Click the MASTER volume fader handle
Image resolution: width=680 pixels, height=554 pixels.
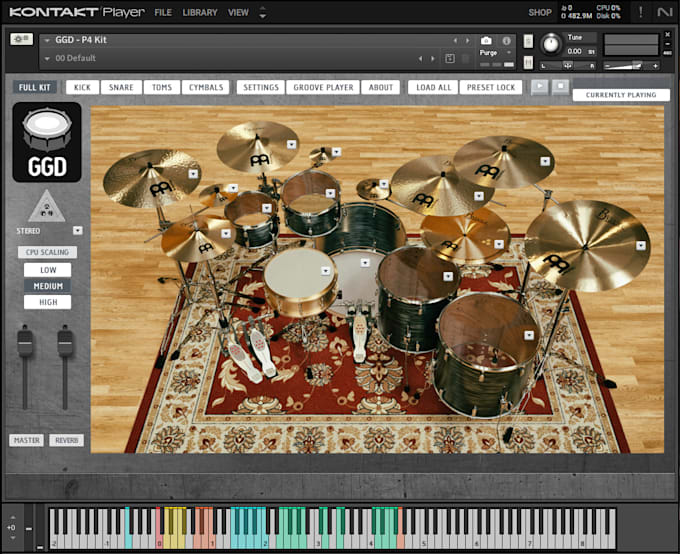coord(25,341)
